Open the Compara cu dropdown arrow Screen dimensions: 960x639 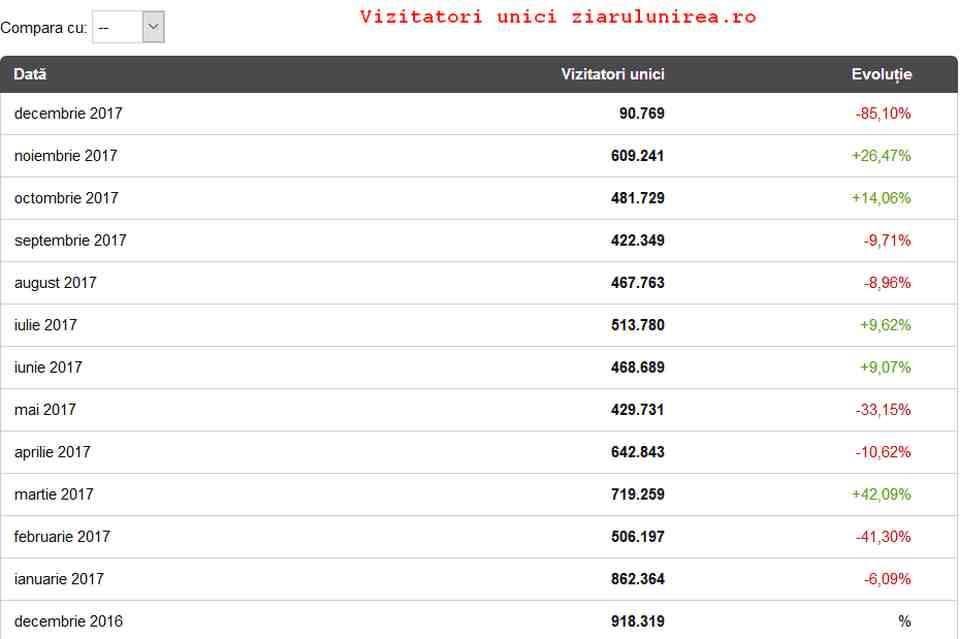[x=153, y=27]
